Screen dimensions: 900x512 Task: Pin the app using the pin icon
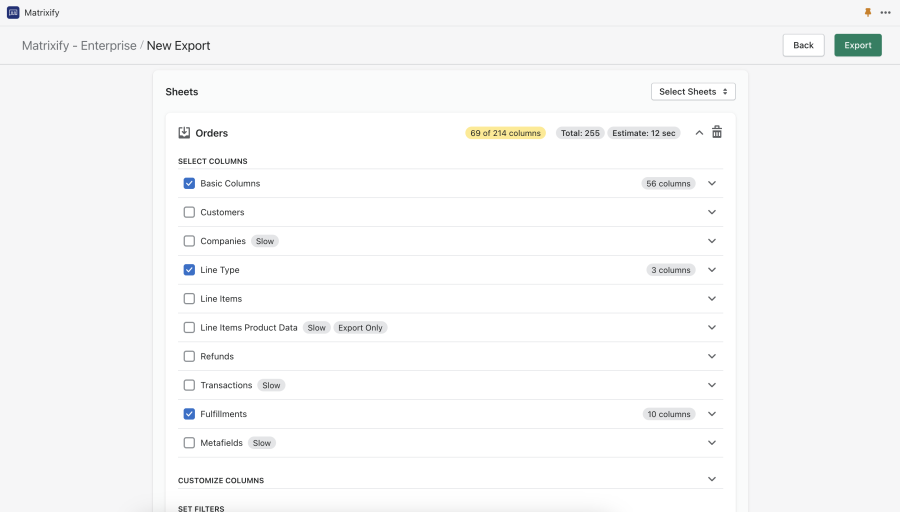868,13
